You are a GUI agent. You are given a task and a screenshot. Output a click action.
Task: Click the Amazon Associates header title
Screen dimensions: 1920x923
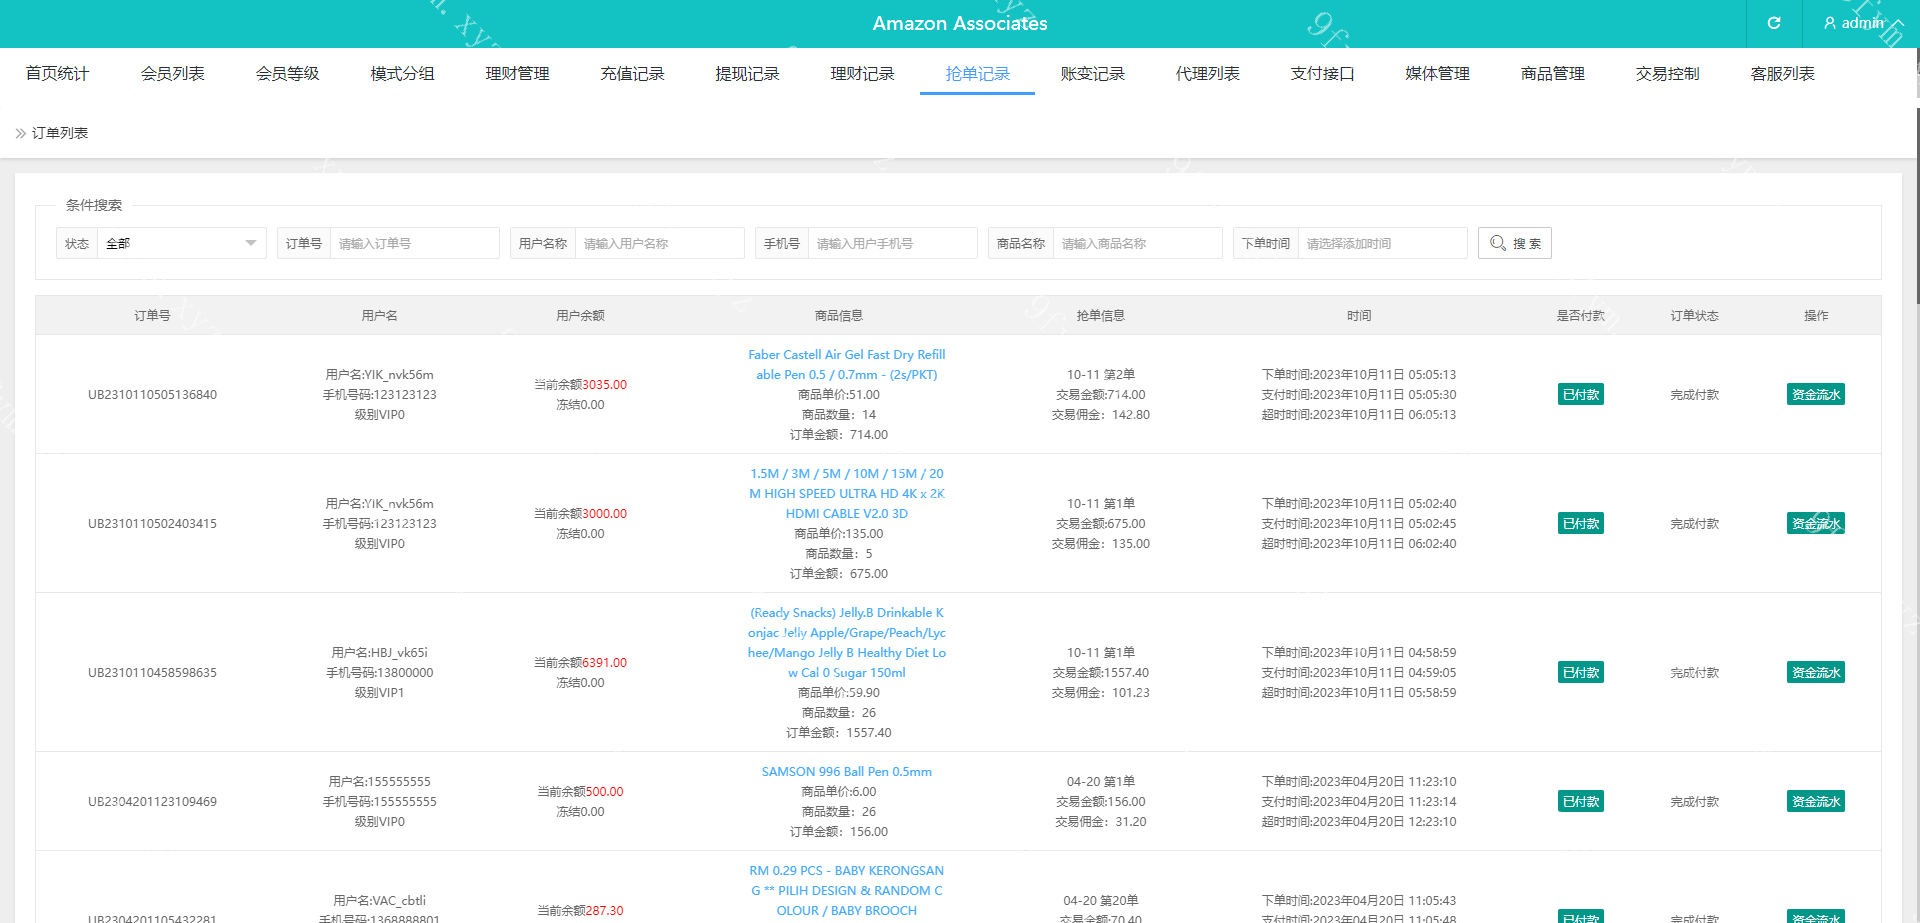tap(960, 23)
